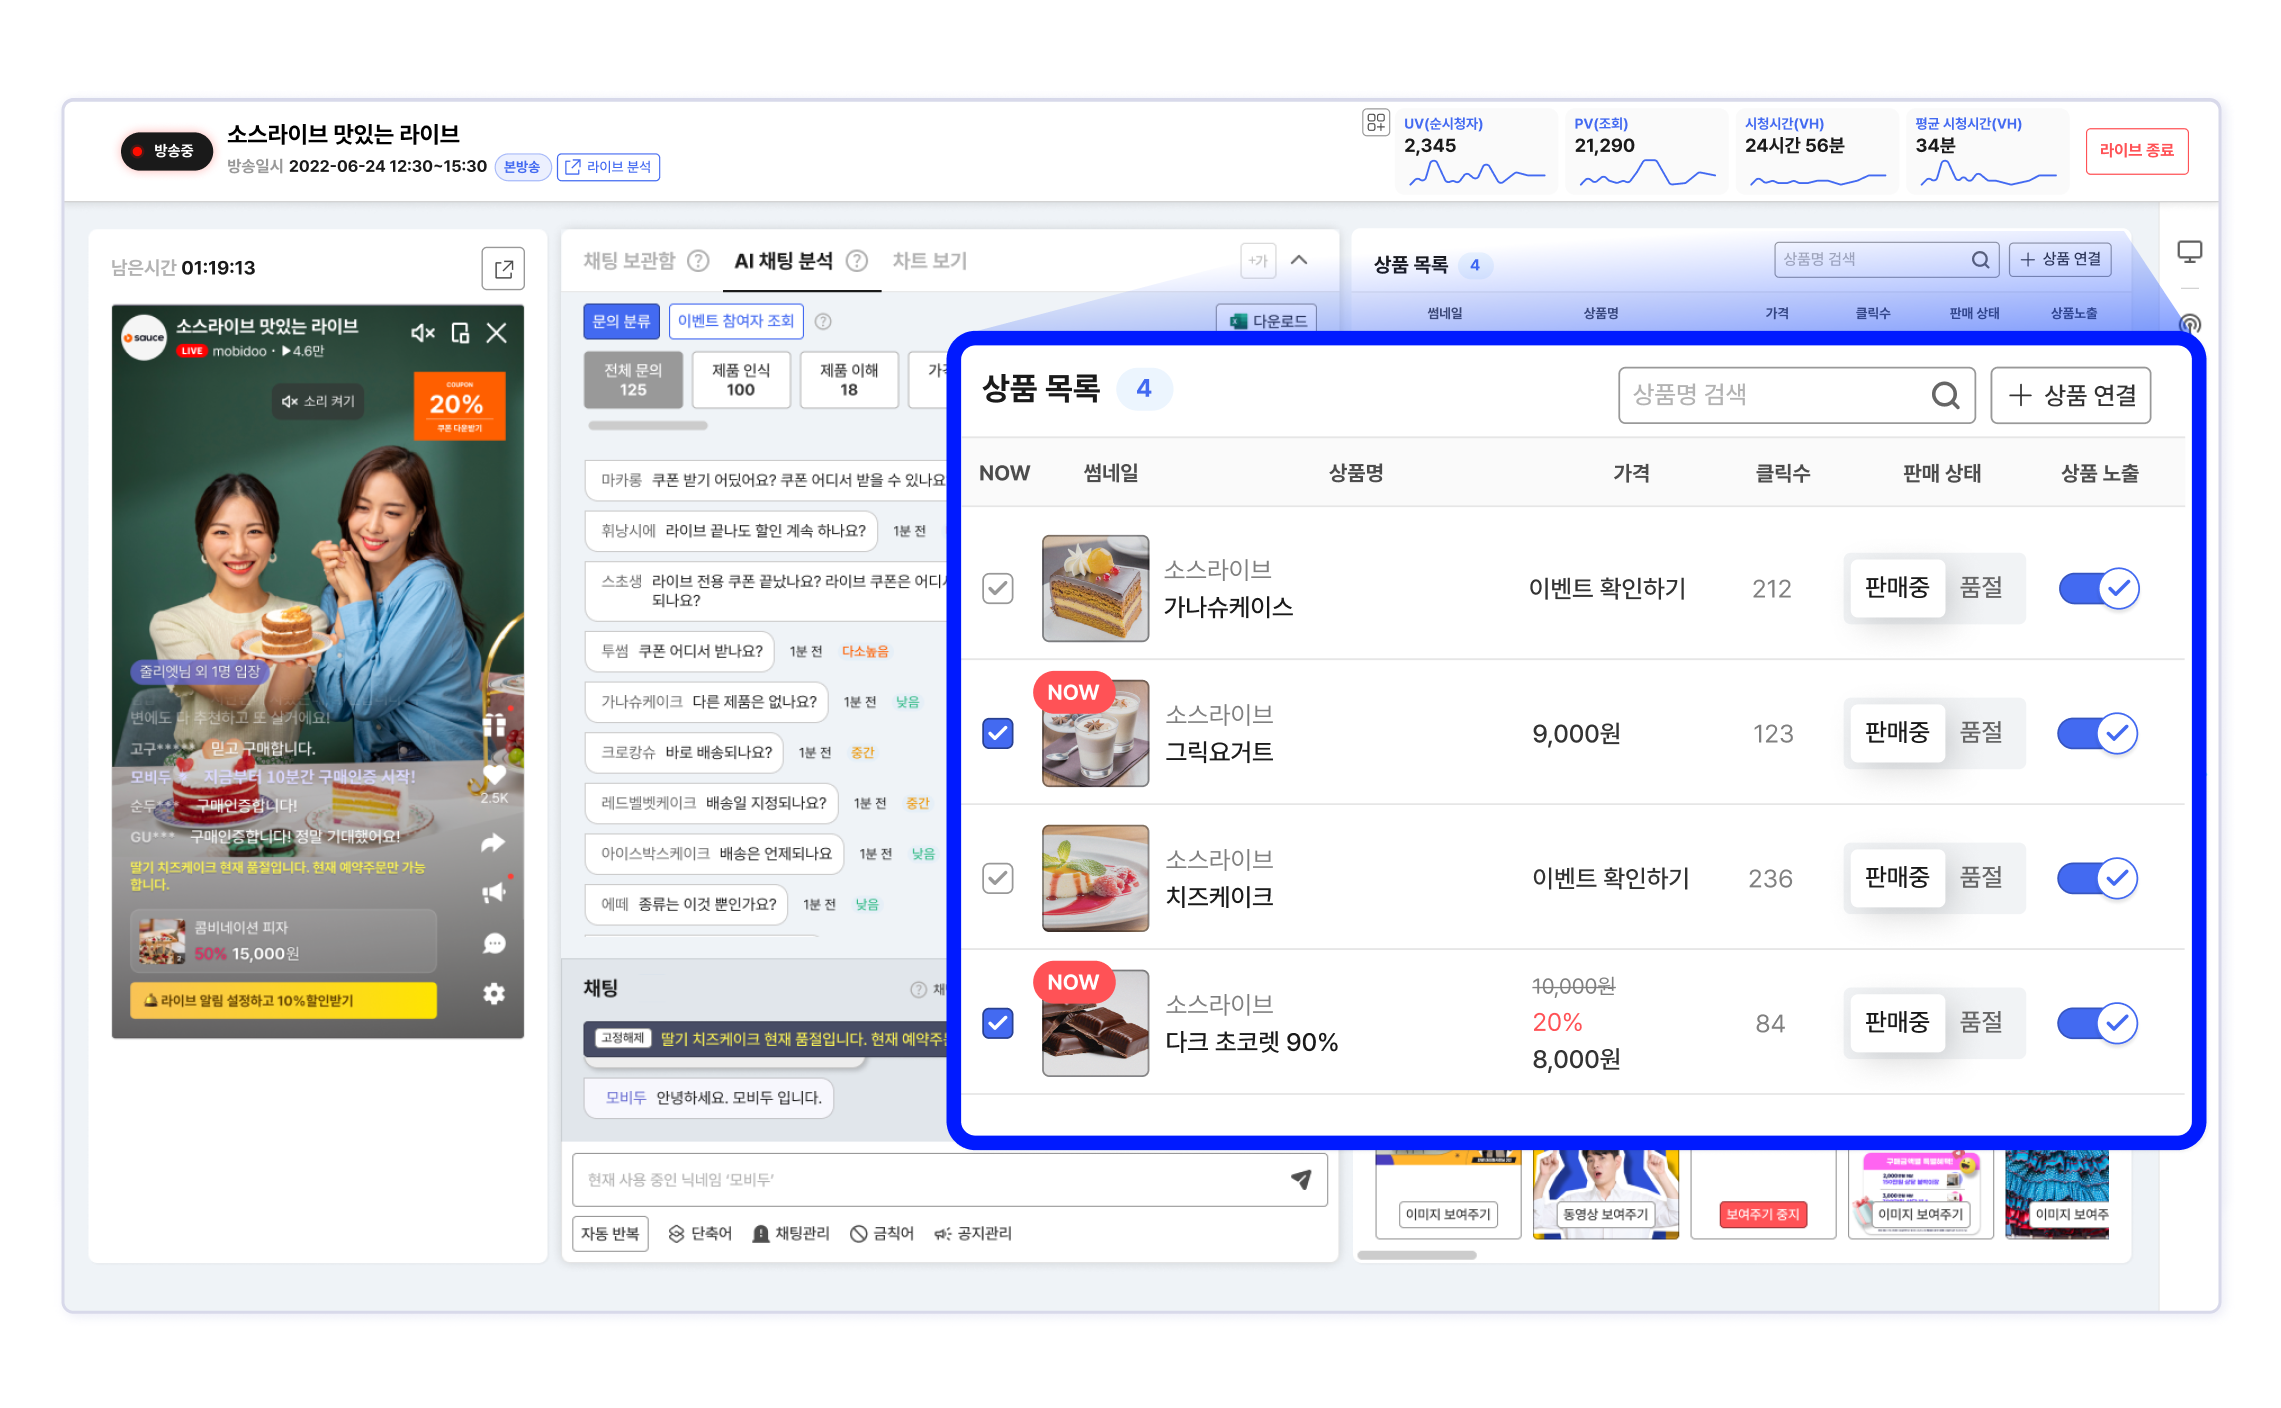
Task: Set 가나슈케이스 status to 품절
Action: (x=1981, y=587)
